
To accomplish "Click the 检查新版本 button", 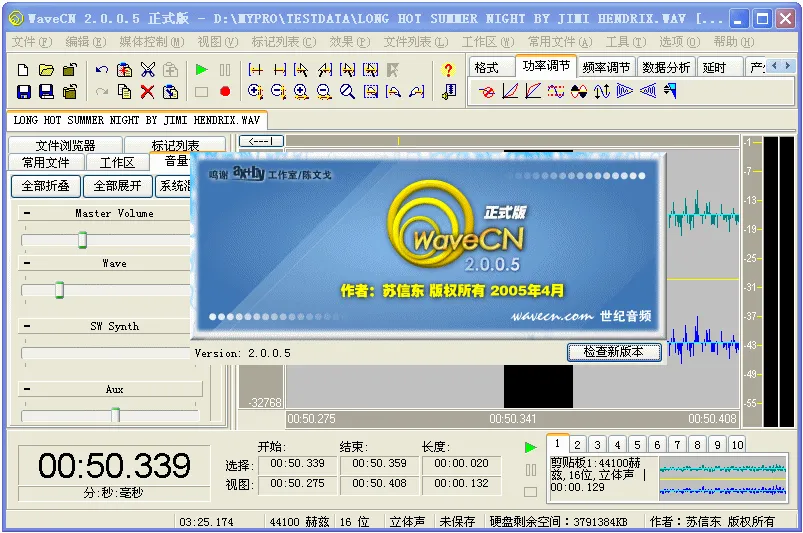I will click(x=614, y=352).
